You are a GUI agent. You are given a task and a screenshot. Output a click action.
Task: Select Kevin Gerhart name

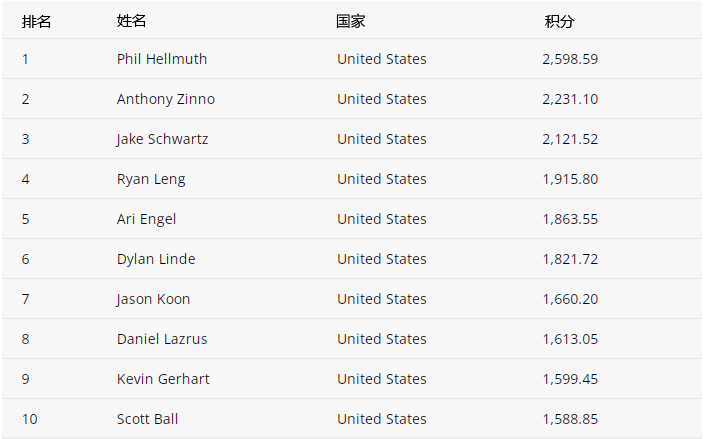coord(163,379)
